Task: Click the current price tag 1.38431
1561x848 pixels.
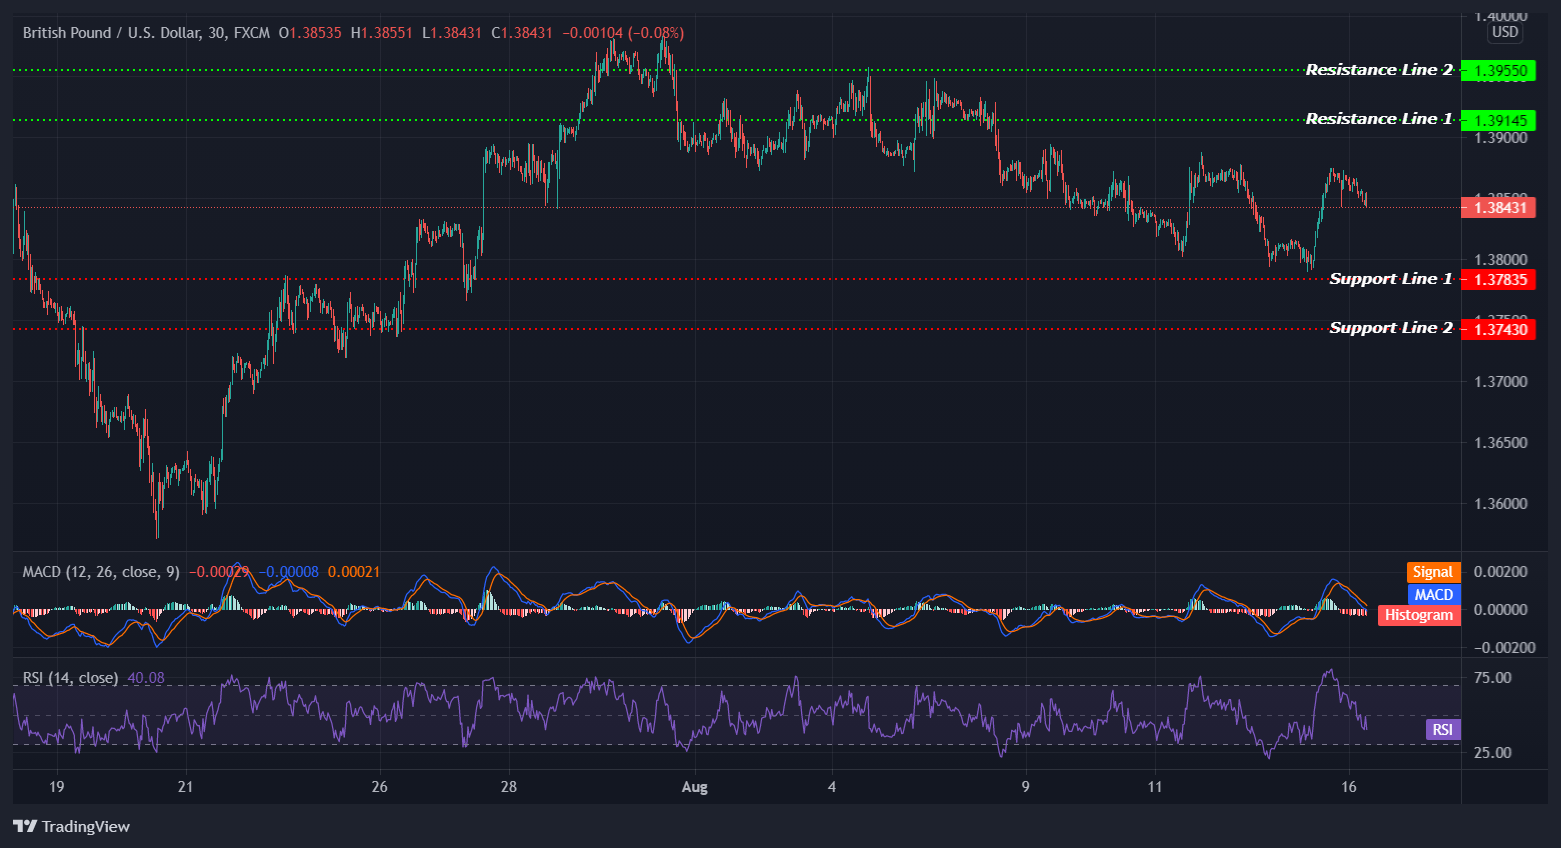Action: (1498, 207)
